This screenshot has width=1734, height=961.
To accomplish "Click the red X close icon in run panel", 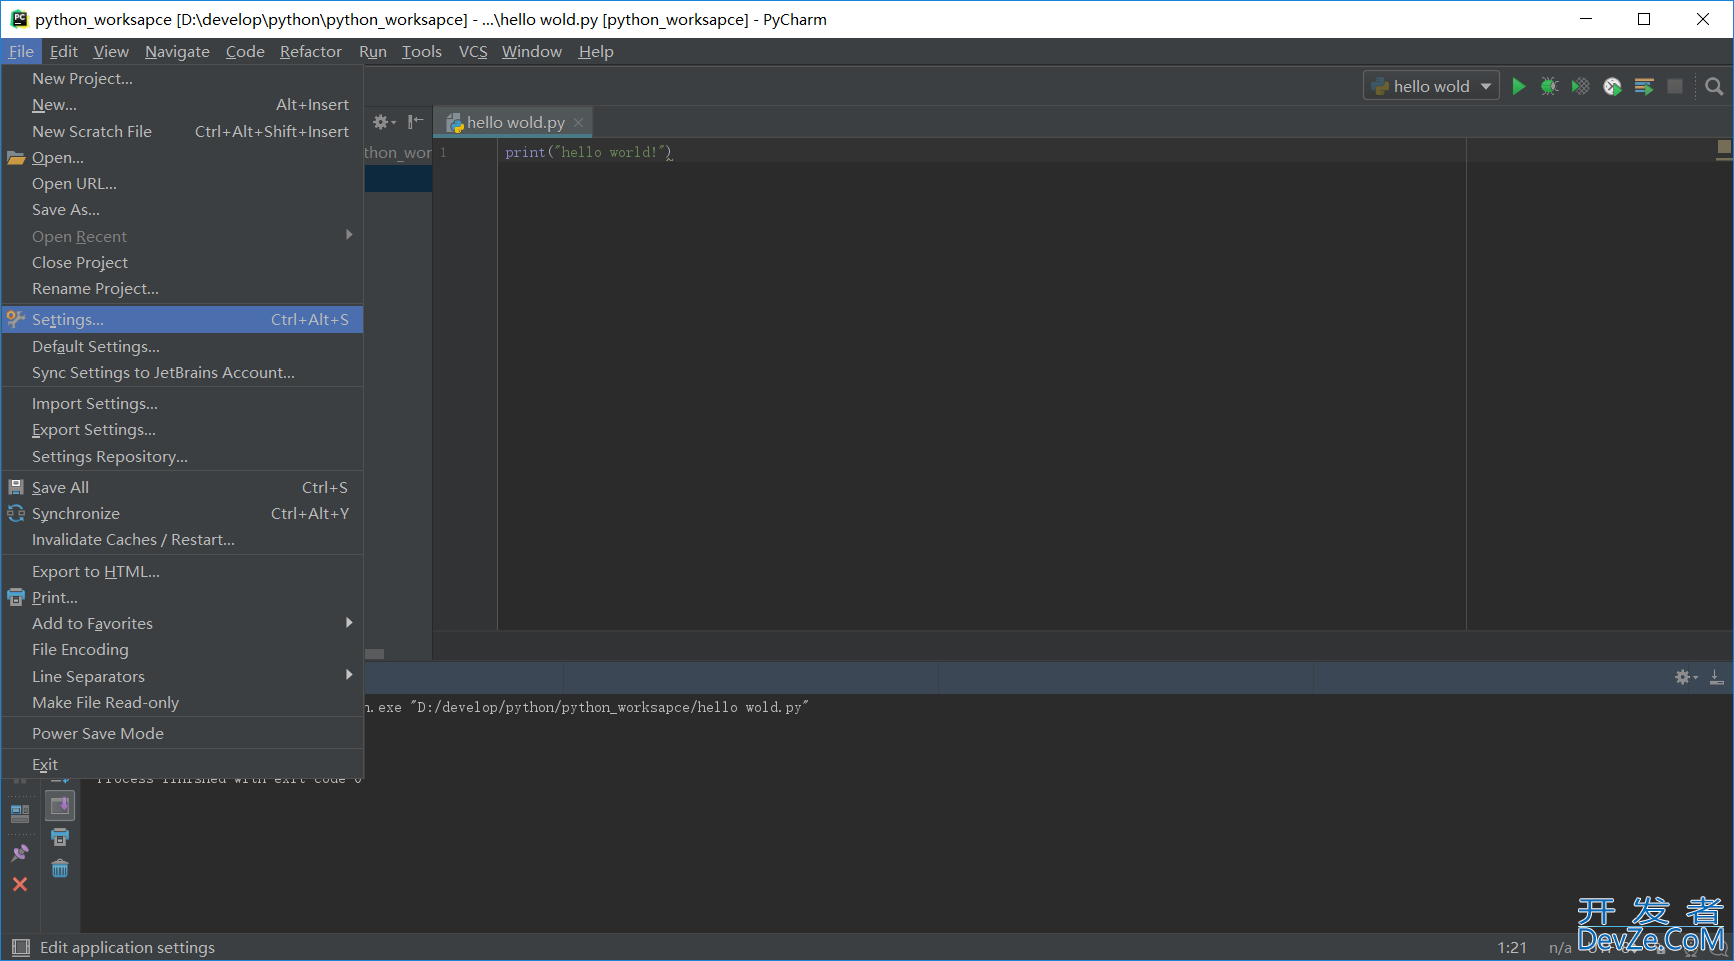I will (20, 884).
